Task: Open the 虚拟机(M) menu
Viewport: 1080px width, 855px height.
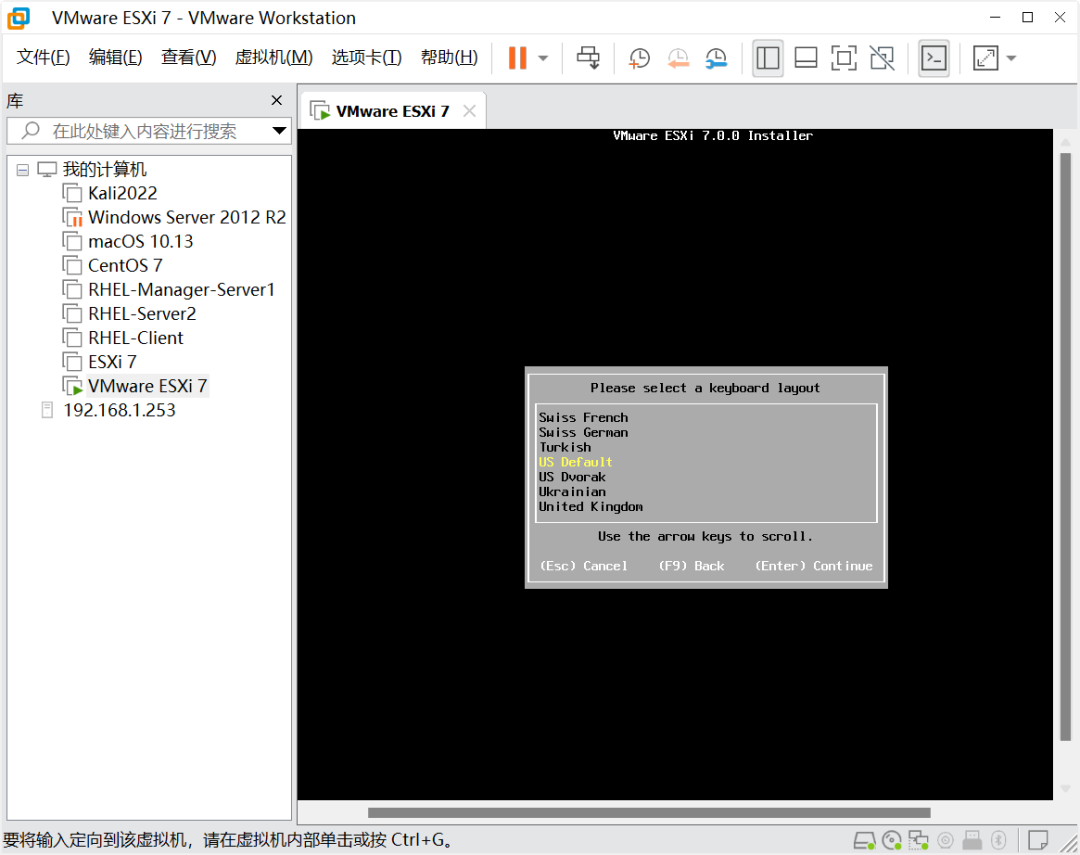Action: click(x=273, y=58)
